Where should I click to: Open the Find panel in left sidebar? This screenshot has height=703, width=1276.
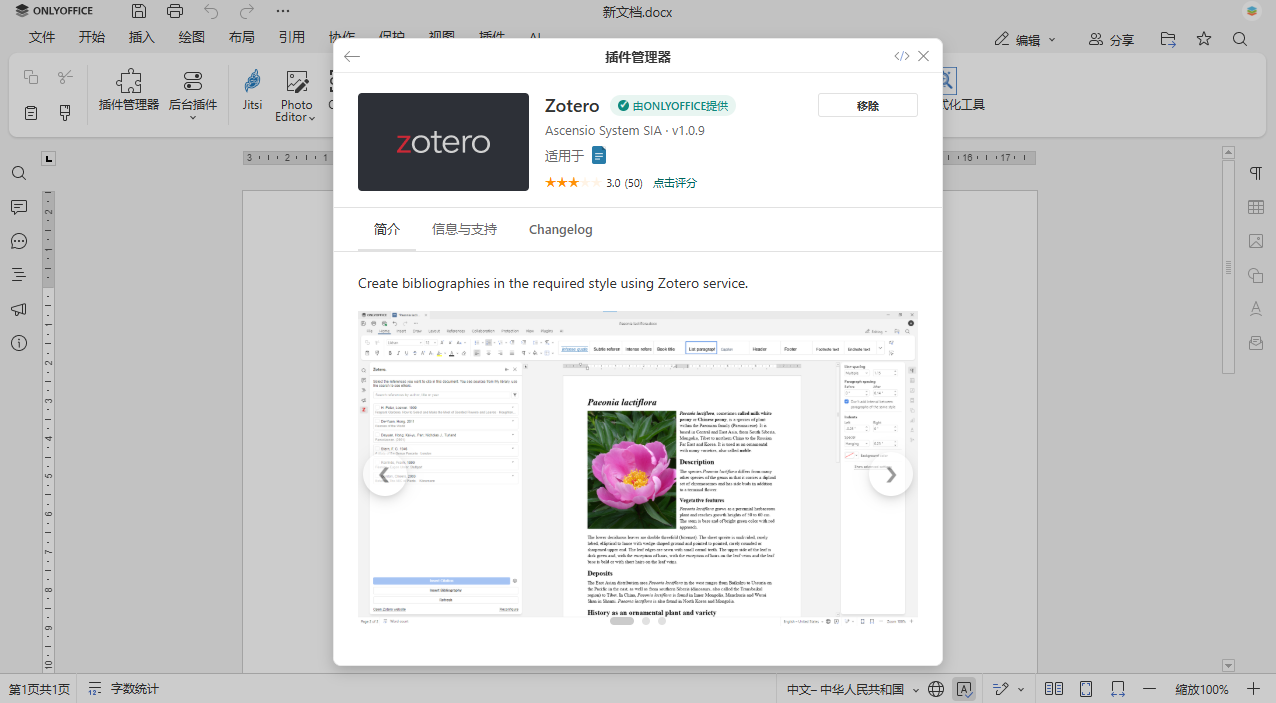pos(19,173)
